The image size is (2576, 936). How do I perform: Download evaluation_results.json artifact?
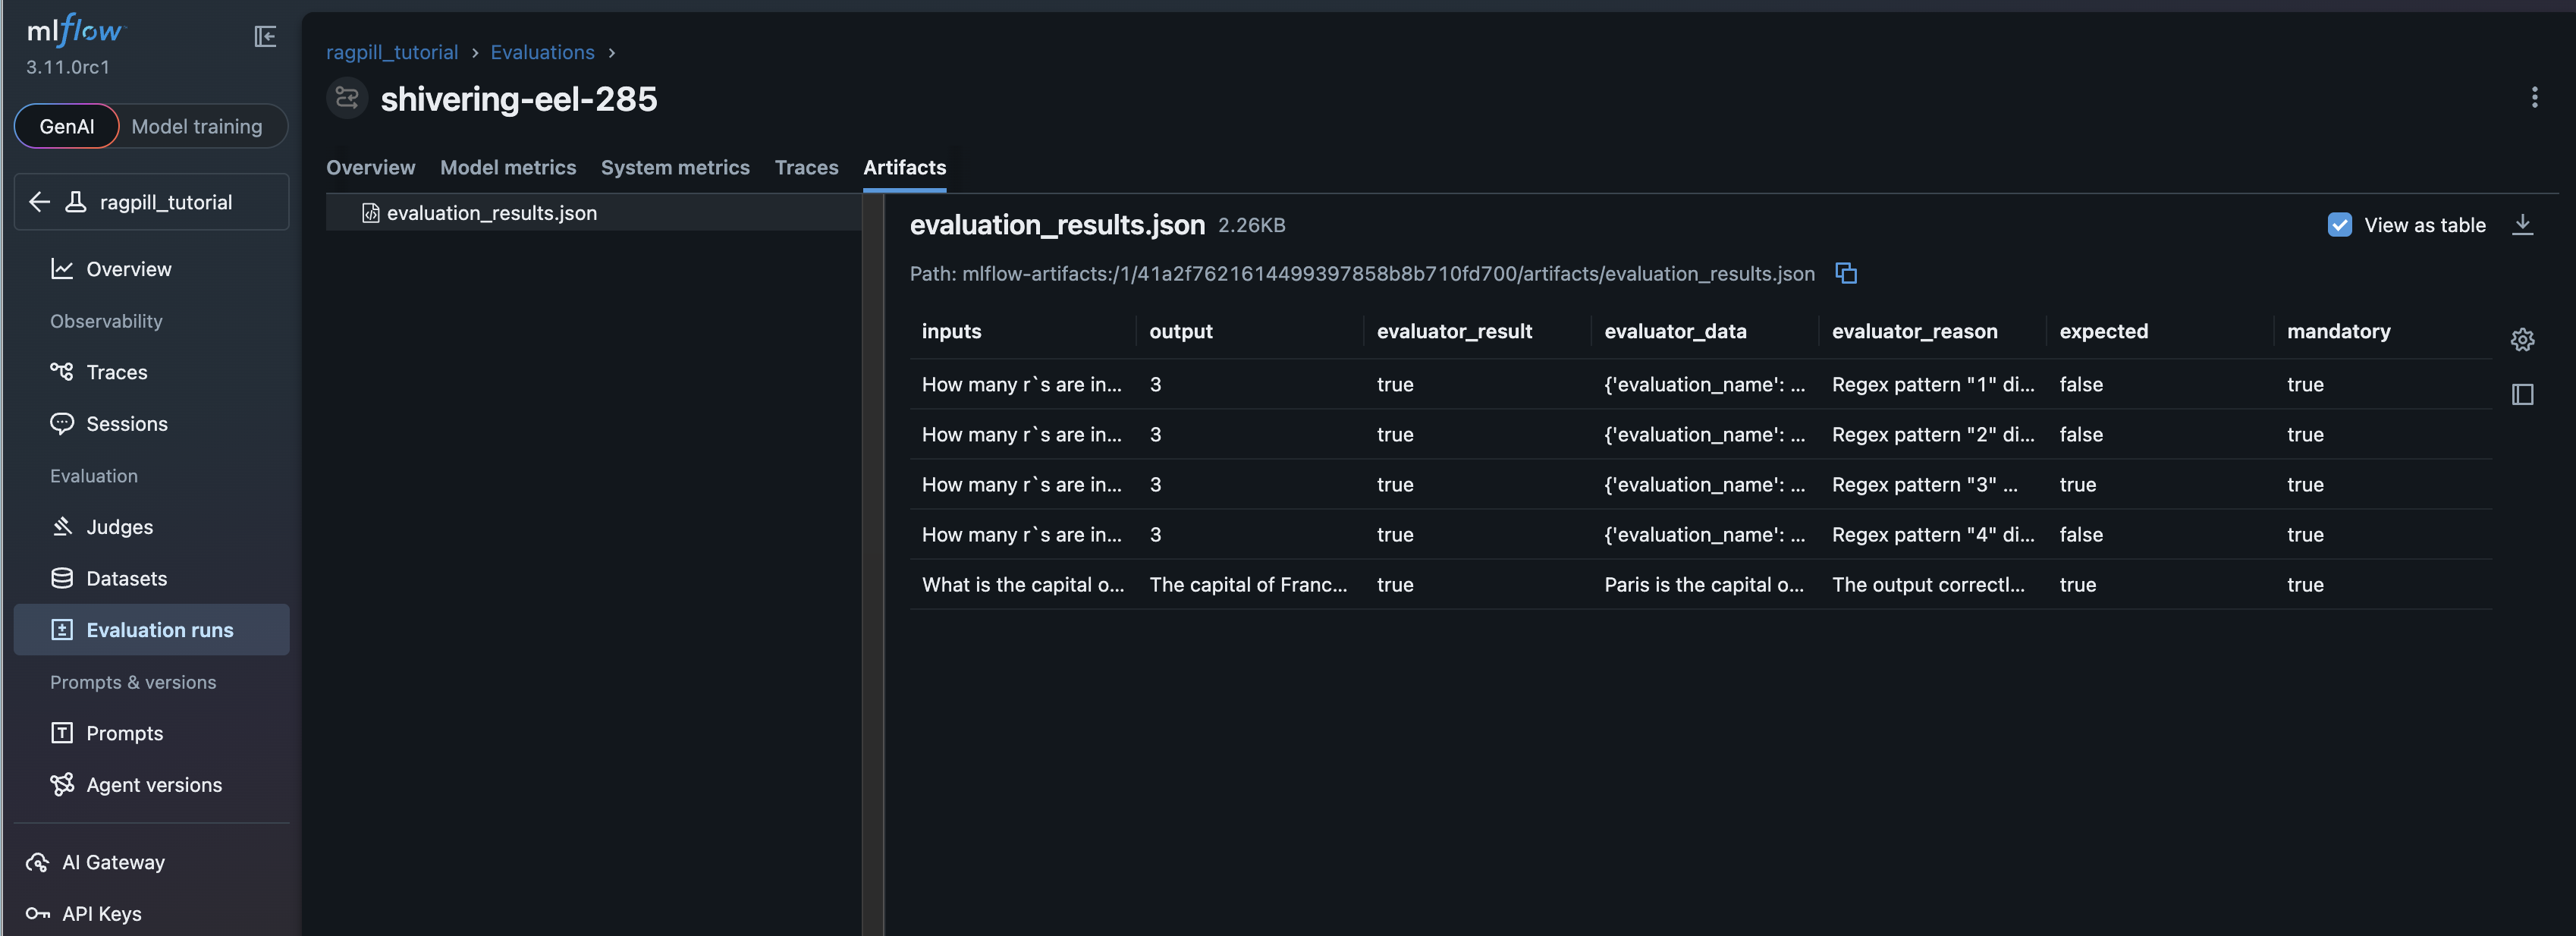2522,225
